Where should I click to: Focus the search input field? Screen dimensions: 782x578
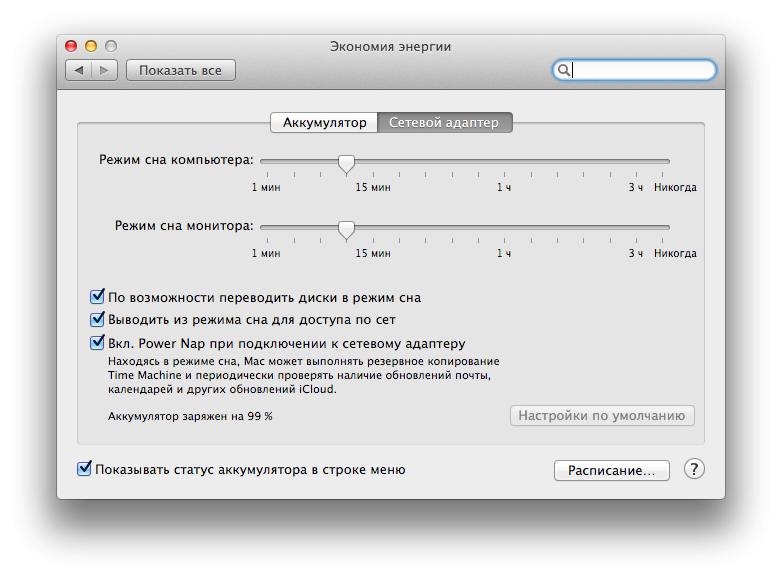634,70
